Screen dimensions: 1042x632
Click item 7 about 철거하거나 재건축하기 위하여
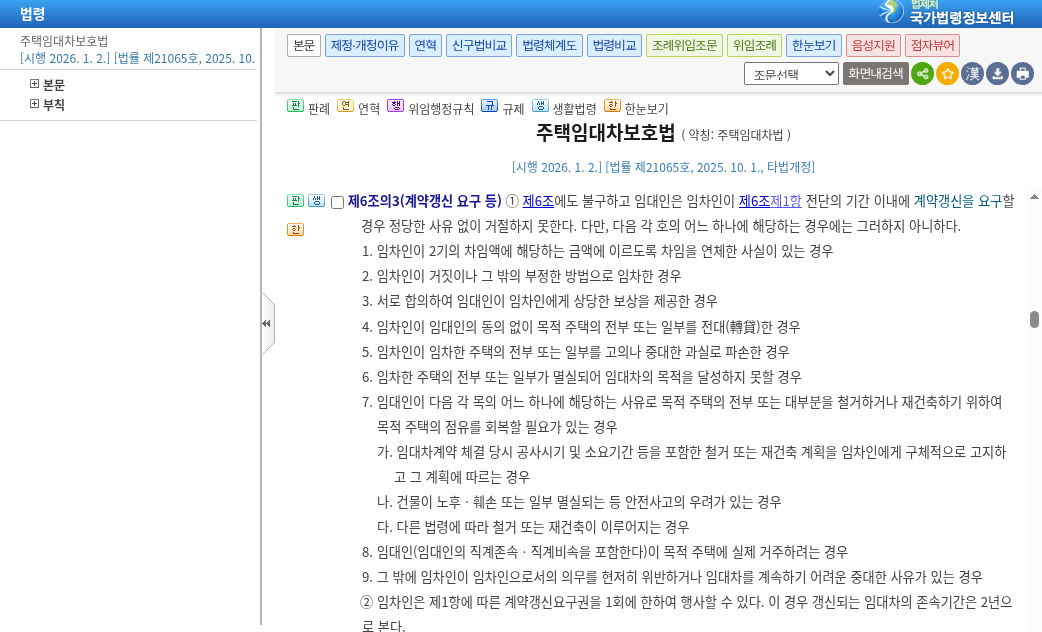(682, 414)
